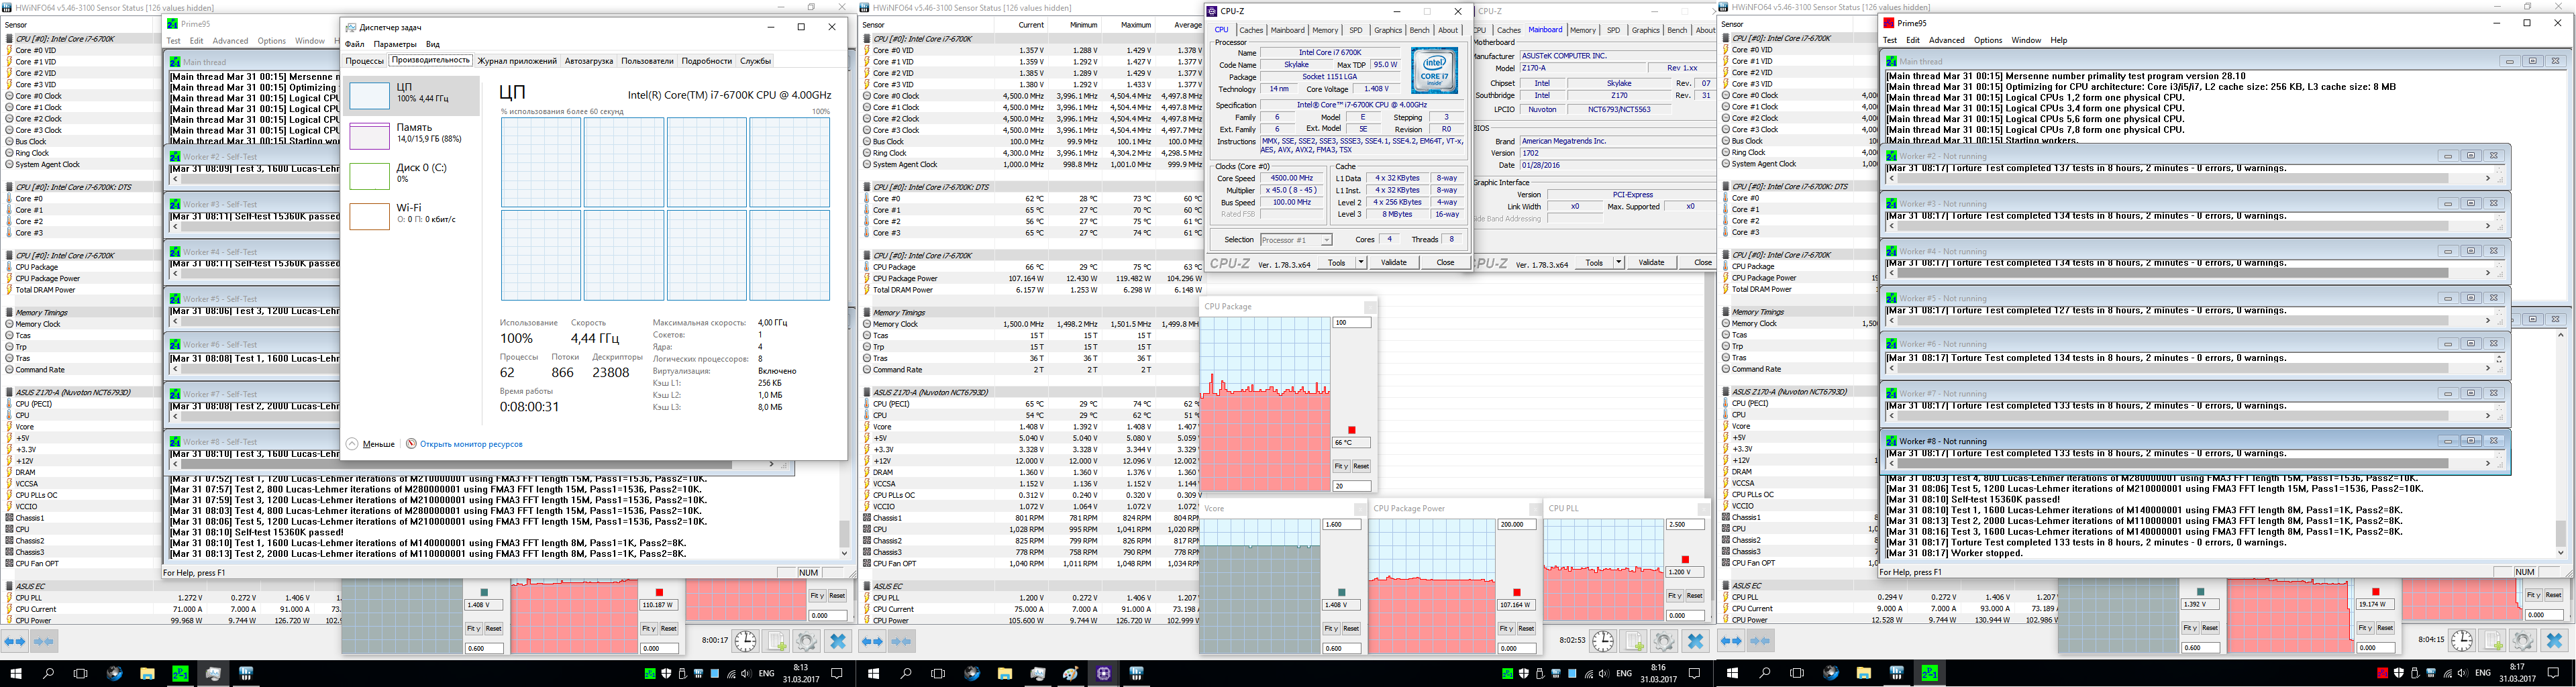Click Validate in the front CPU-Z window
Image resolution: width=2576 pixels, height=687 pixels.
(x=1393, y=262)
